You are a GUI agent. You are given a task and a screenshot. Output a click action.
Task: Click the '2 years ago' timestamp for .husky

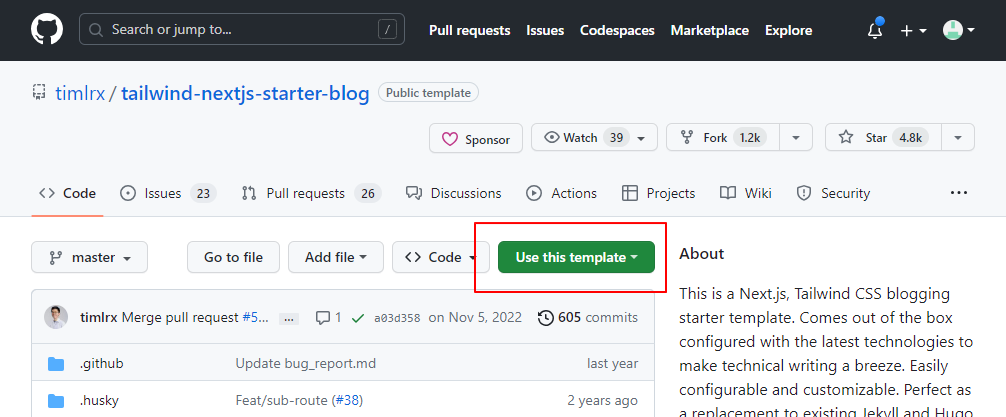click(x=602, y=401)
